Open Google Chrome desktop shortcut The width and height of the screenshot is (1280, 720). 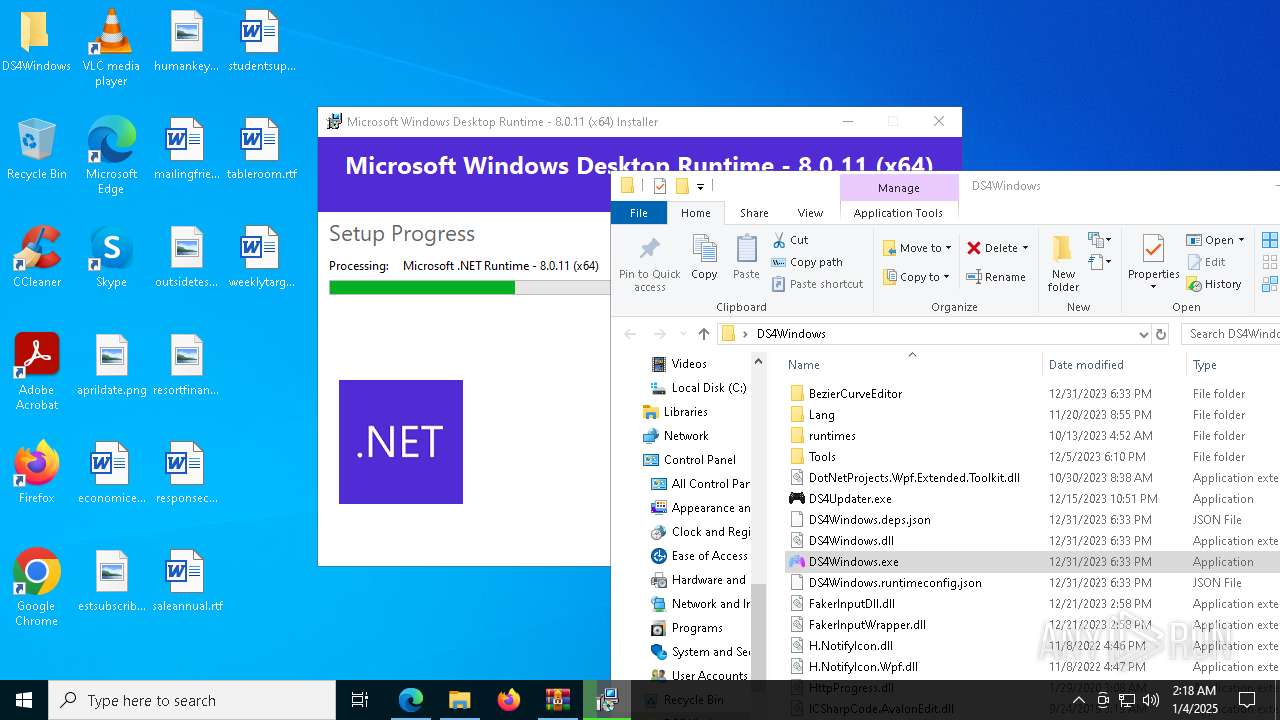(x=36, y=587)
